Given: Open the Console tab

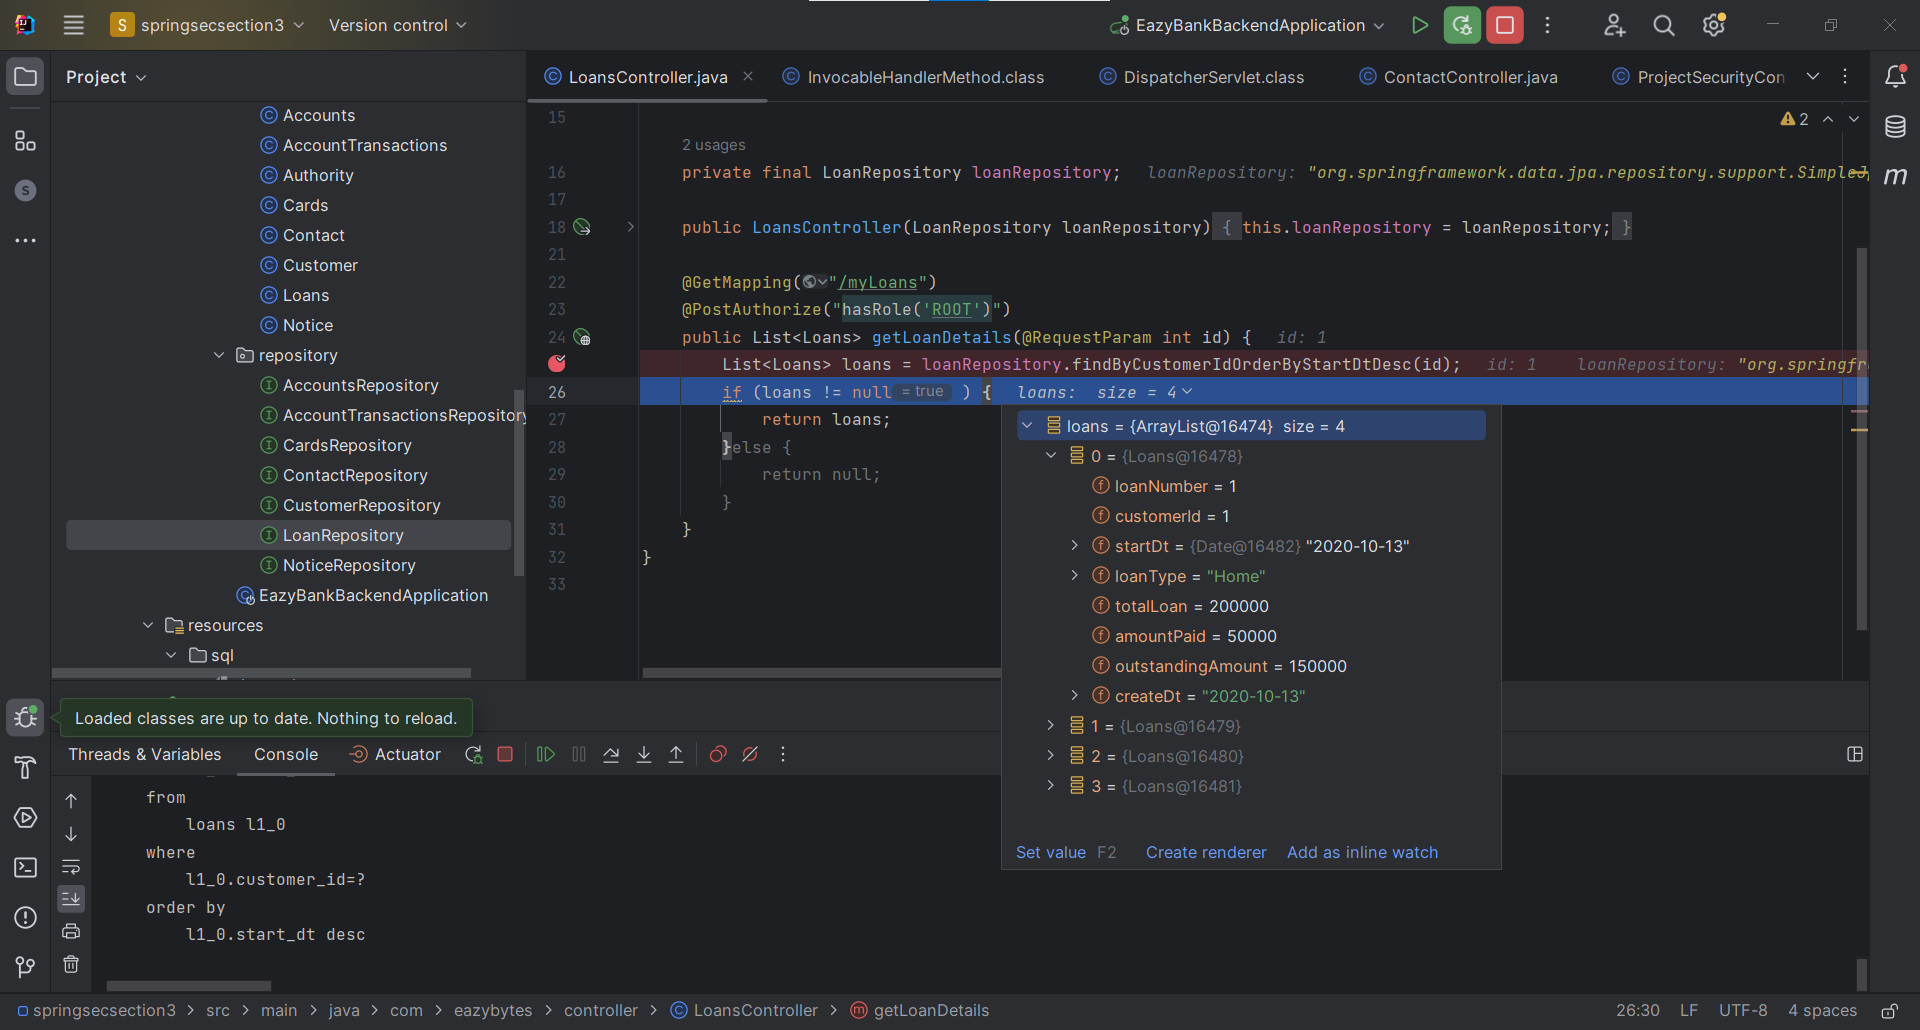Looking at the screenshot, I should pos(286,754).
